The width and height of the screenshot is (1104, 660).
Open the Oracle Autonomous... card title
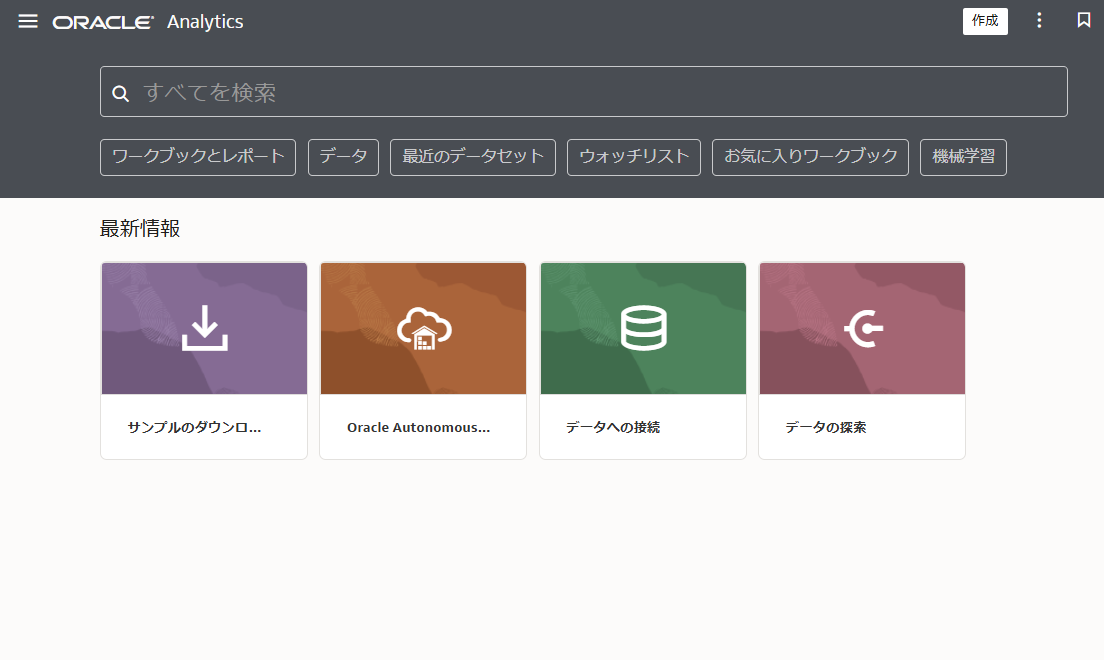pos(418,428)
